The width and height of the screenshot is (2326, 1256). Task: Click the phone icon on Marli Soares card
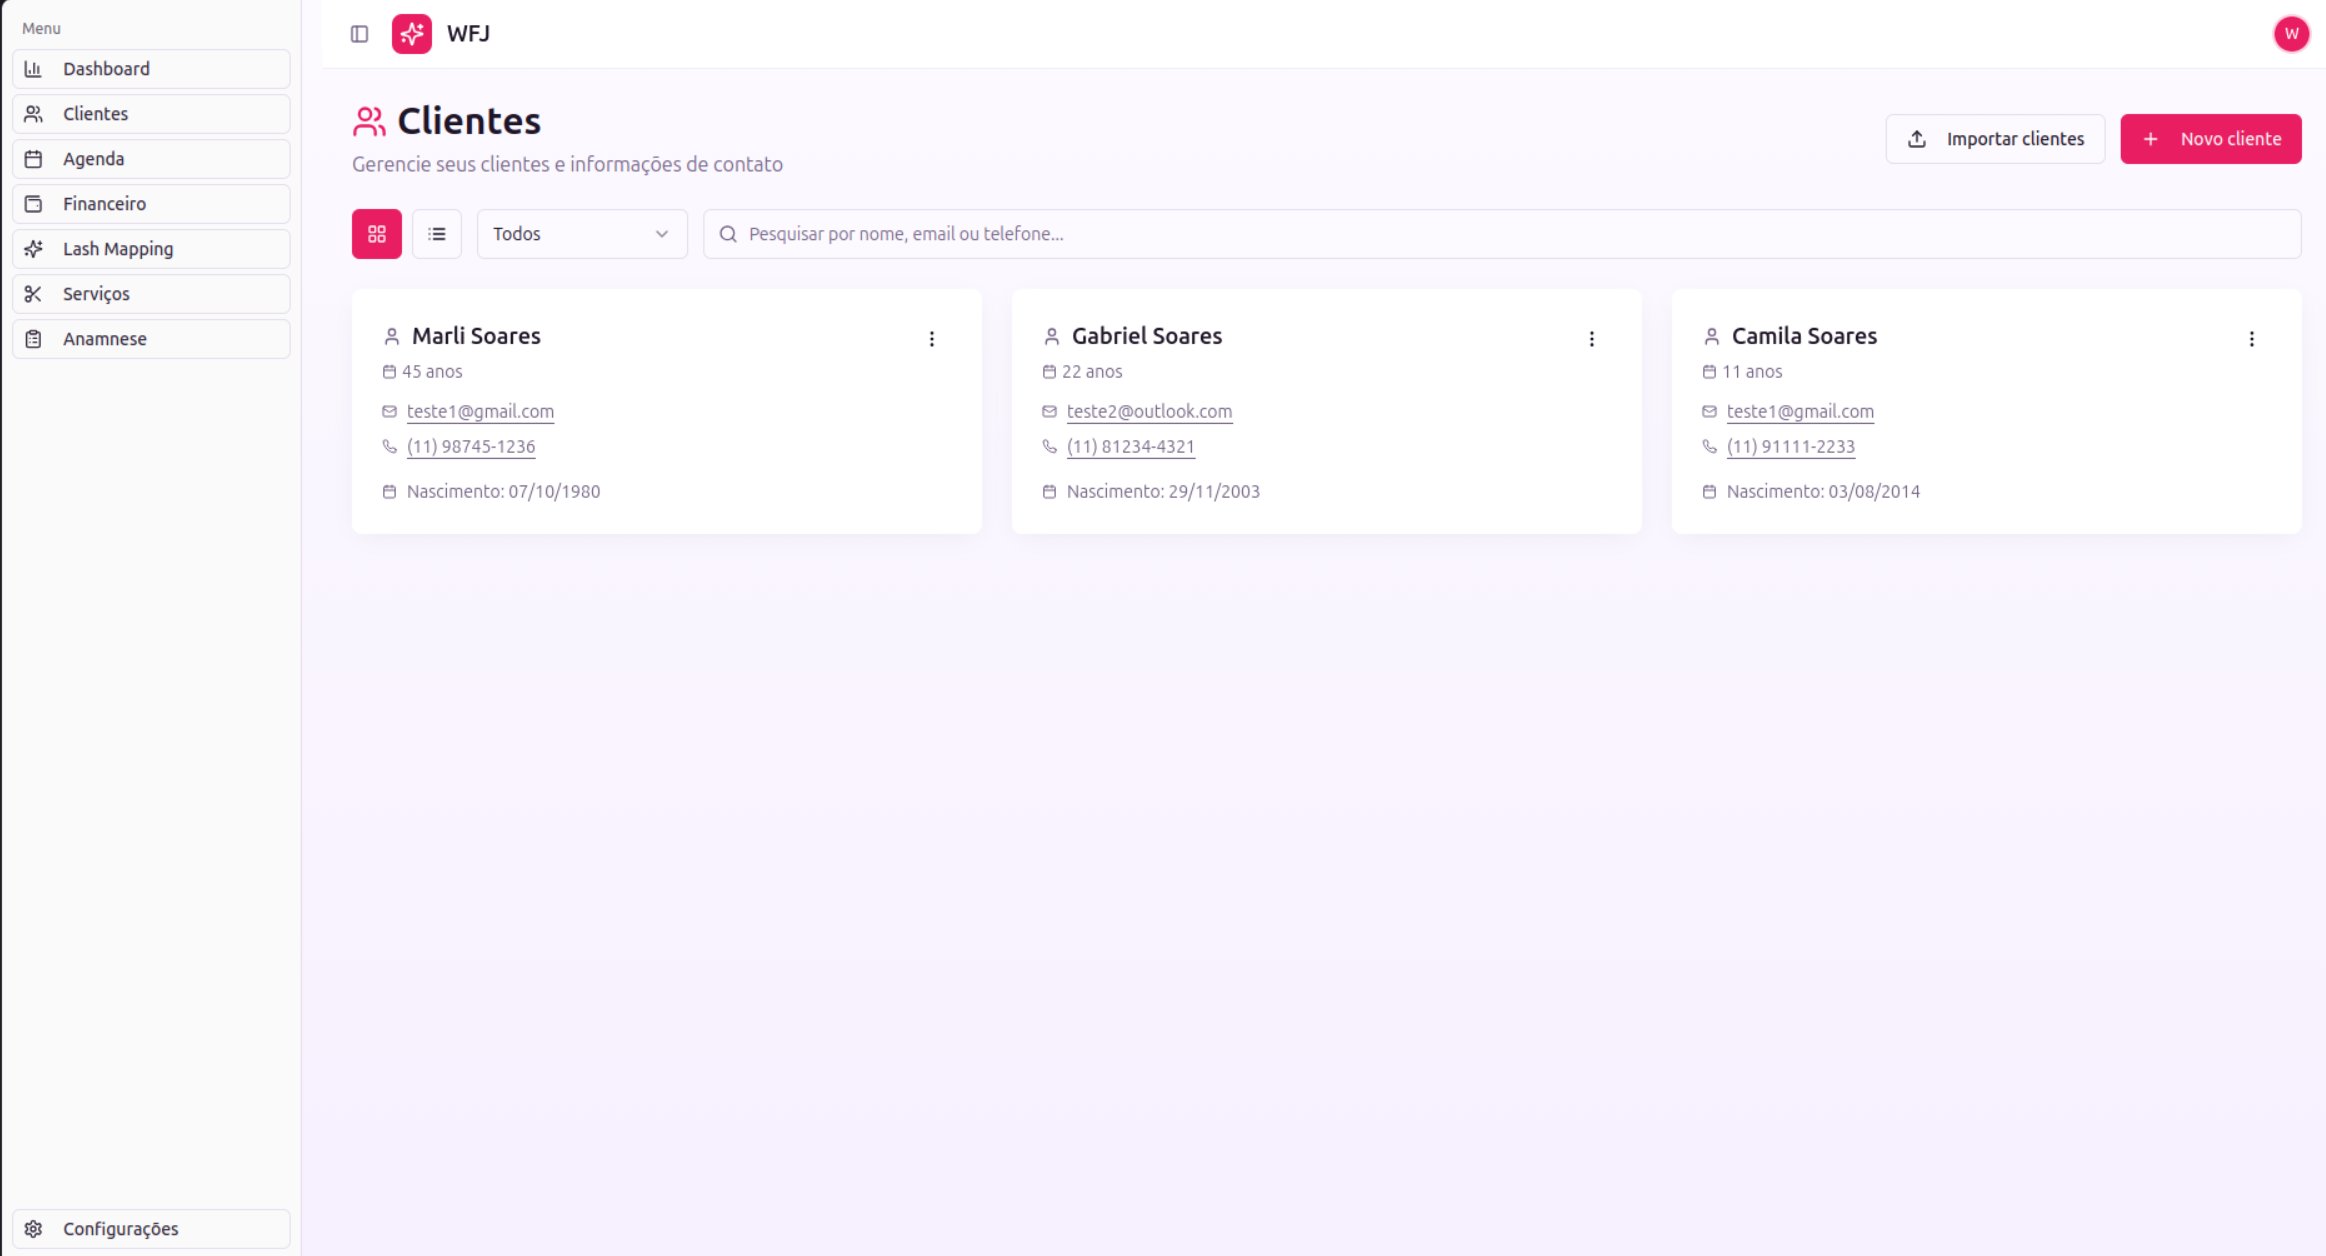(389, 447)
